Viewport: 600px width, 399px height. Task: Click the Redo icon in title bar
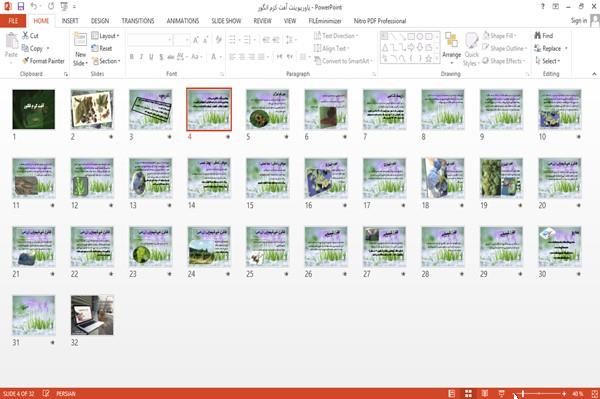pyautogui.click(x=51, y=7)
